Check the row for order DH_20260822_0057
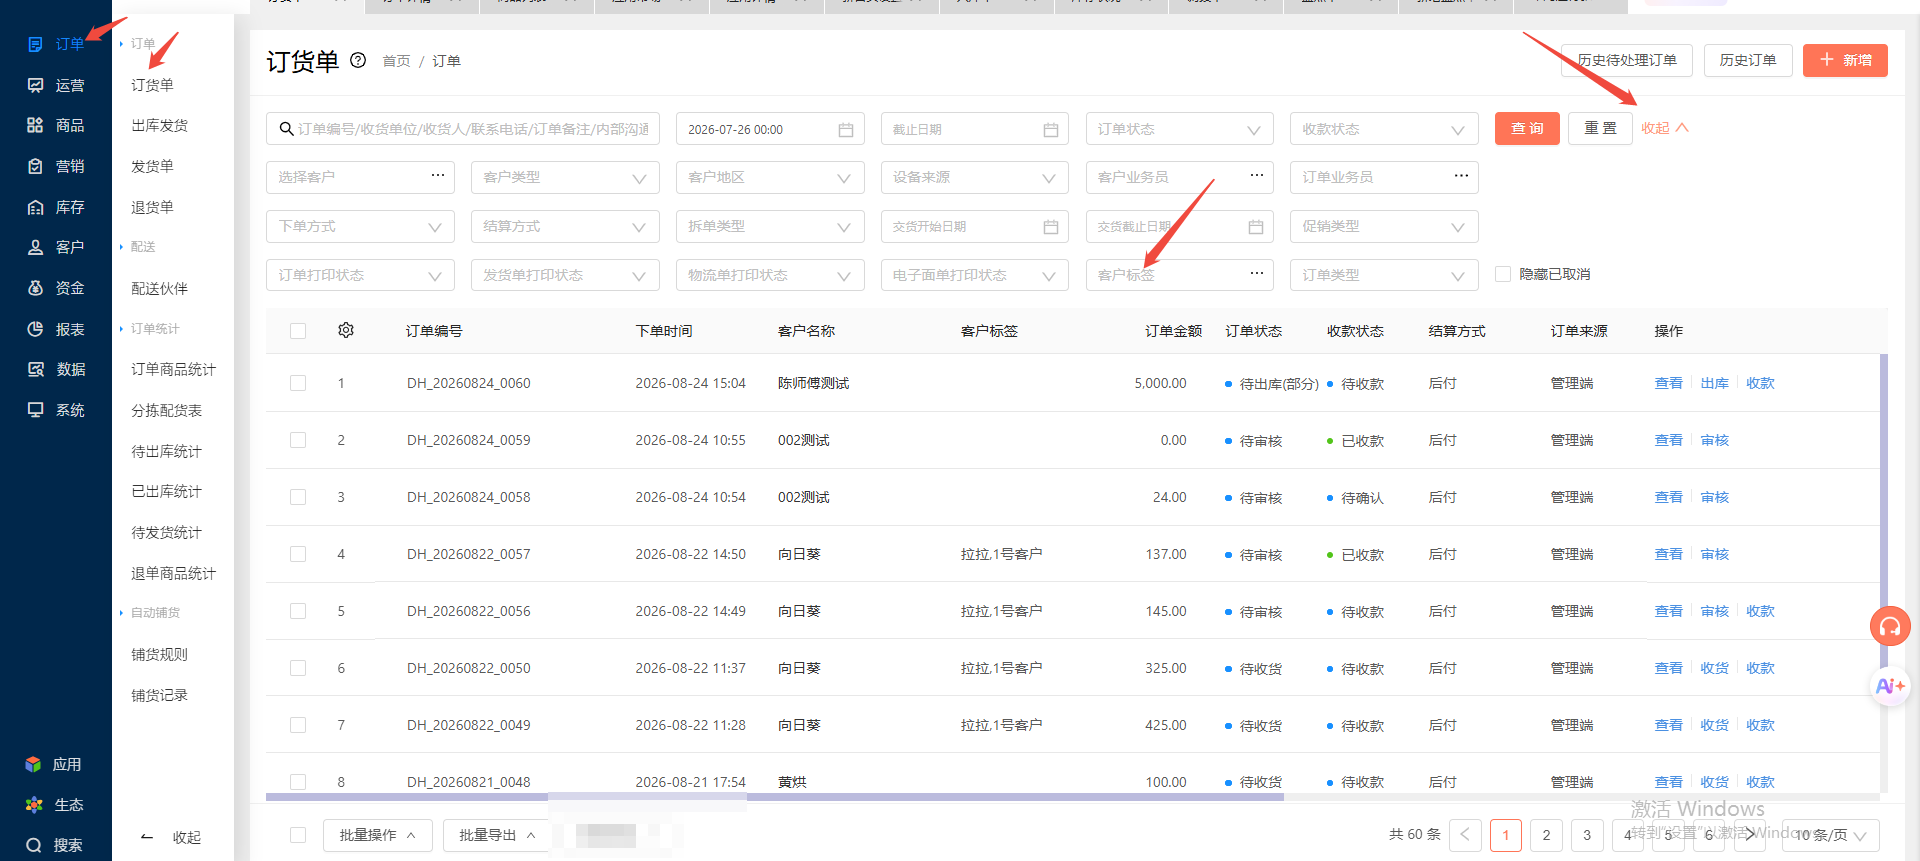Image resolution: width=1920 pixels, height=861 pixels. coord(298,554)
